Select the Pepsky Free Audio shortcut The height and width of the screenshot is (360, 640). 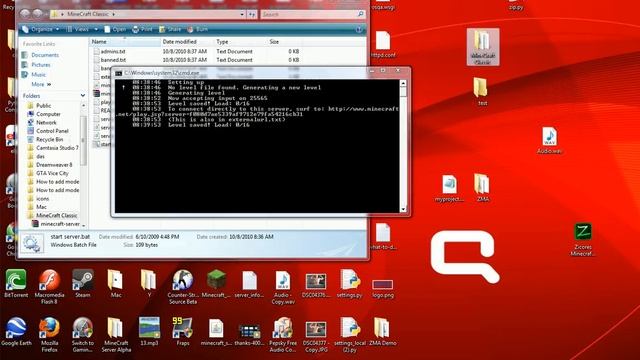point(283,335)
